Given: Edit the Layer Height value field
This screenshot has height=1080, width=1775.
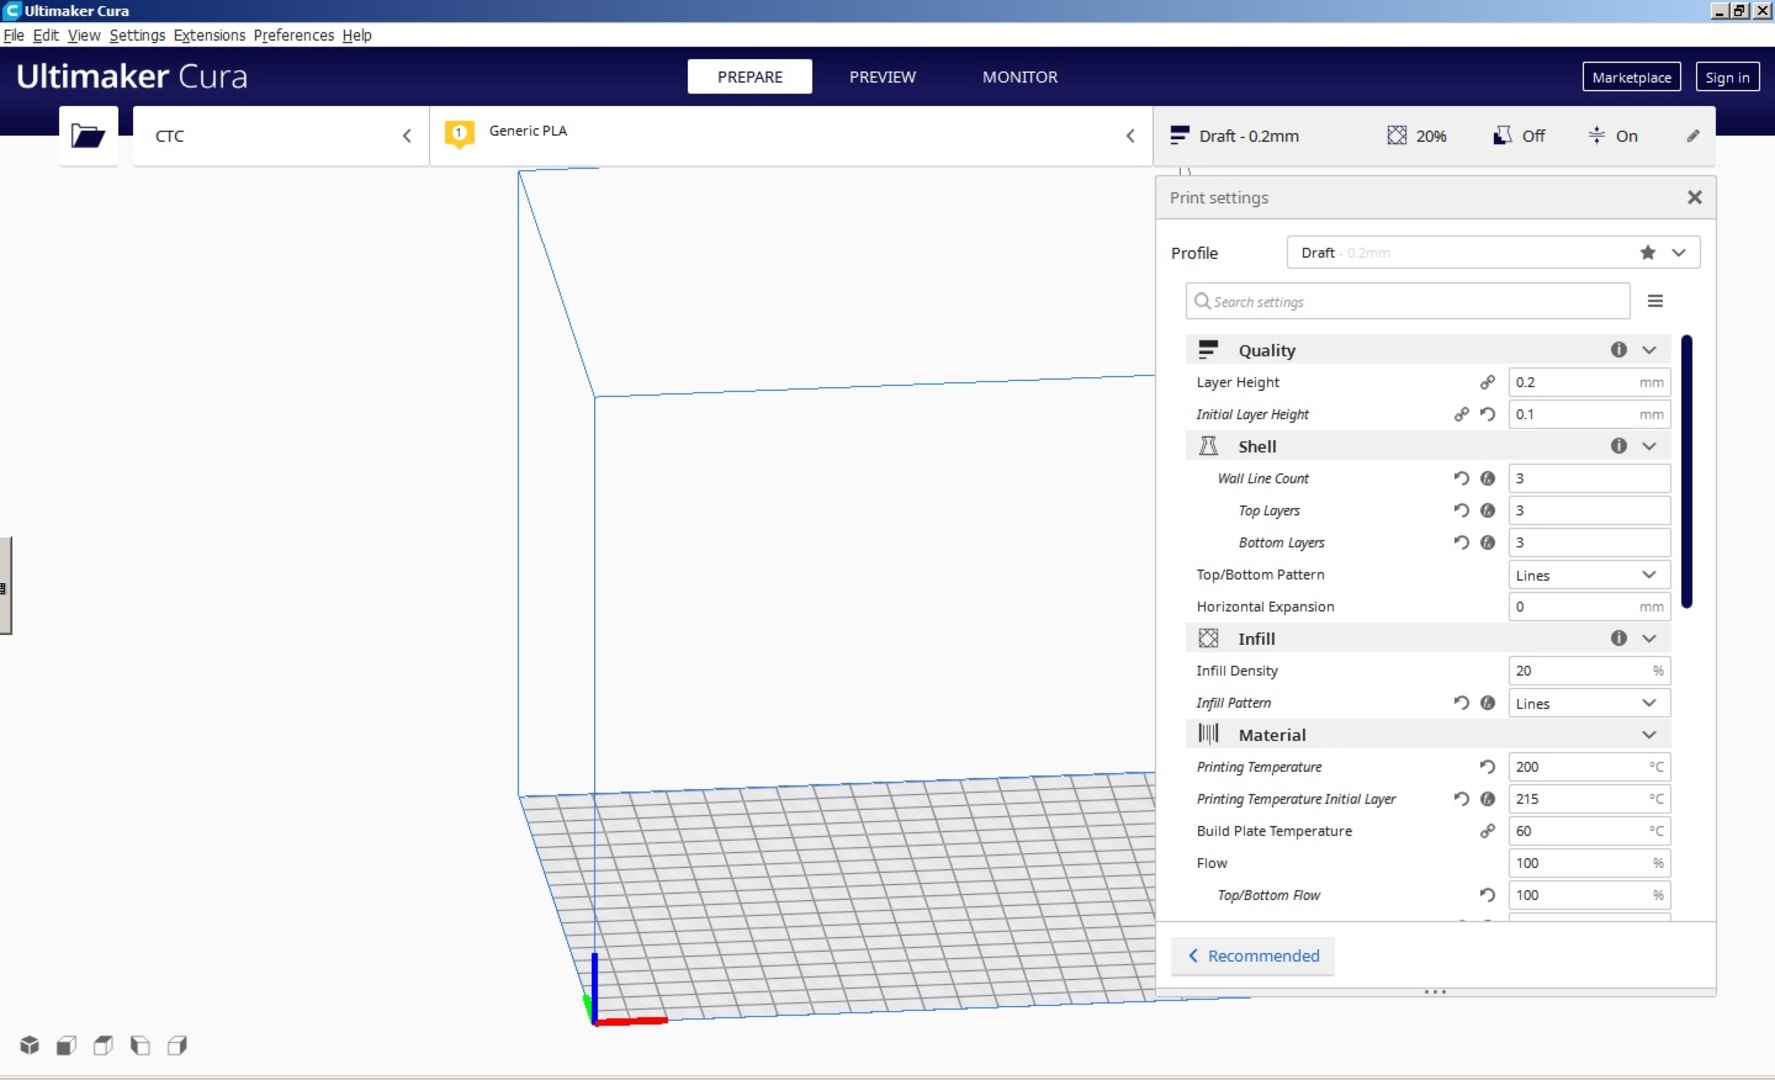Looking at the screenshot, I should click(x=1589, y=382).
